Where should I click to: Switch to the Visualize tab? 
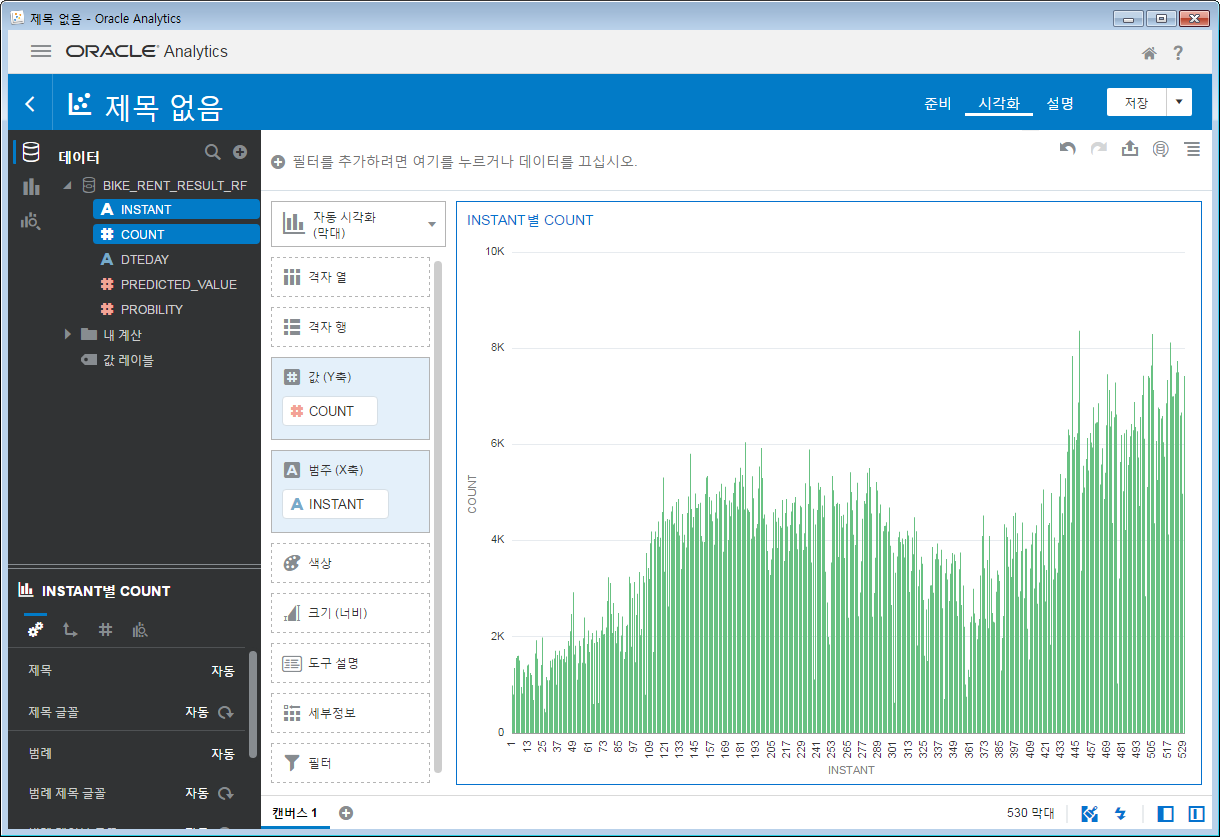pos(999,103)
